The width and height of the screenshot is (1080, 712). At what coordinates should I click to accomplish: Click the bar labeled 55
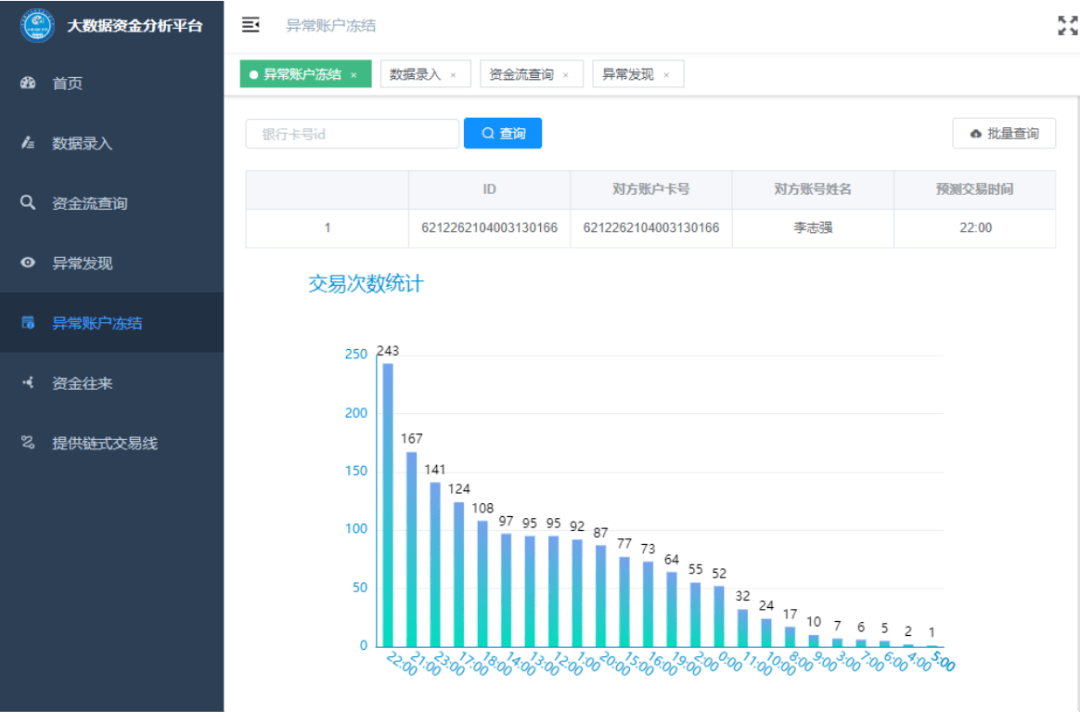(x=696, y=614)
